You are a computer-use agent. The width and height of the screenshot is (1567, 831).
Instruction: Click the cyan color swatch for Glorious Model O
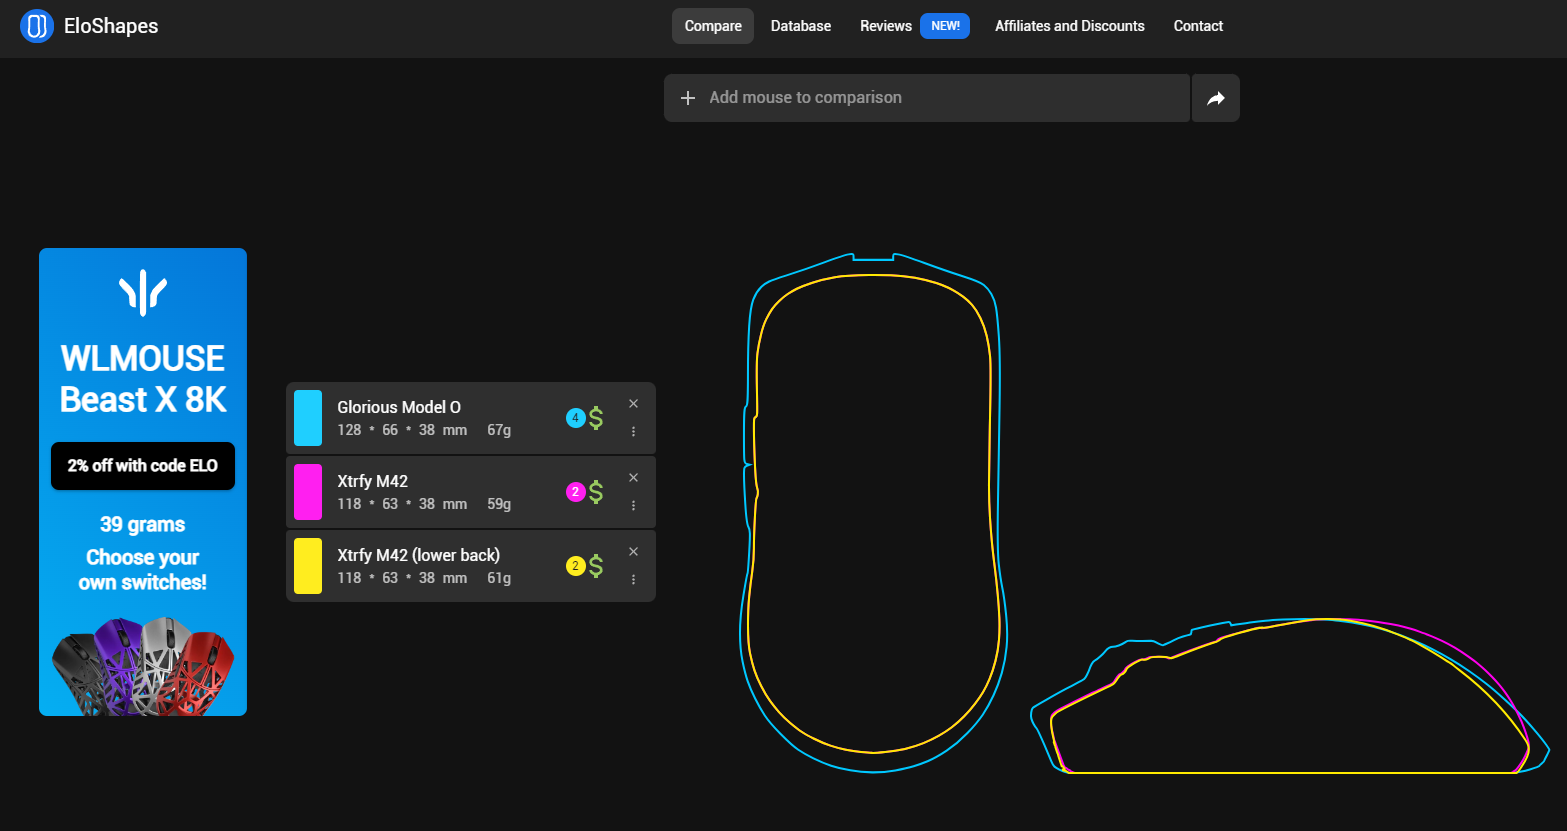(308, 418)
